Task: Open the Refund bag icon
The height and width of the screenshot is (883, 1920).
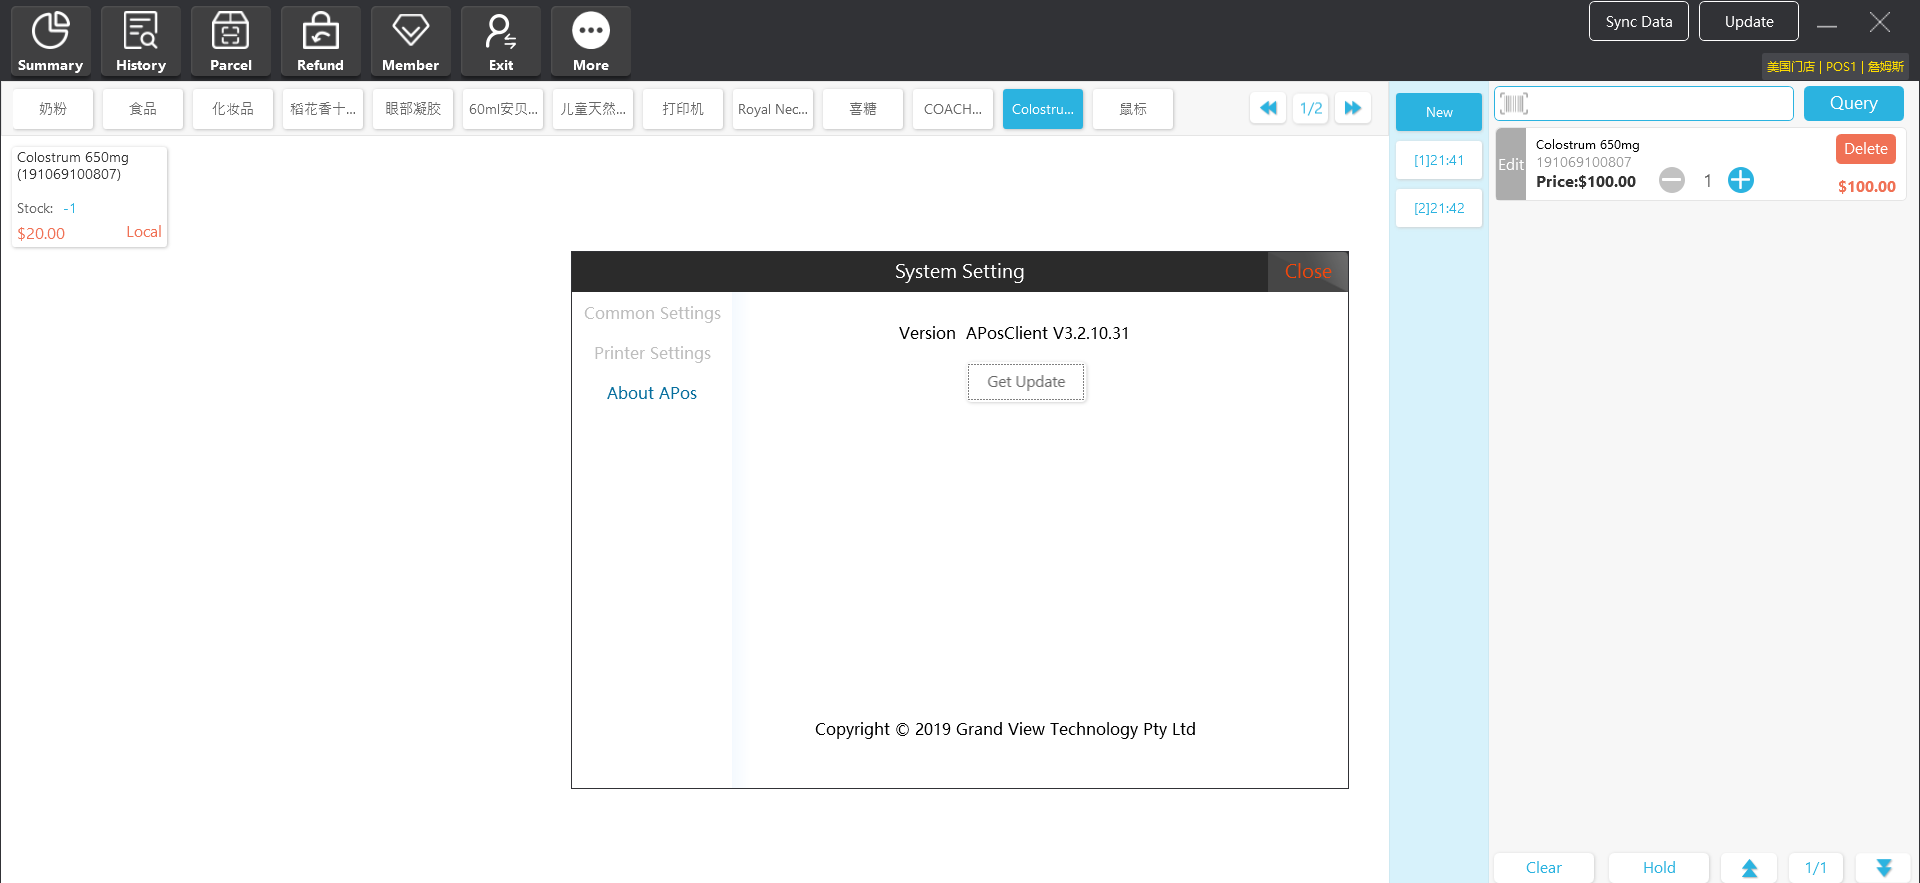Action: (320, 32)
